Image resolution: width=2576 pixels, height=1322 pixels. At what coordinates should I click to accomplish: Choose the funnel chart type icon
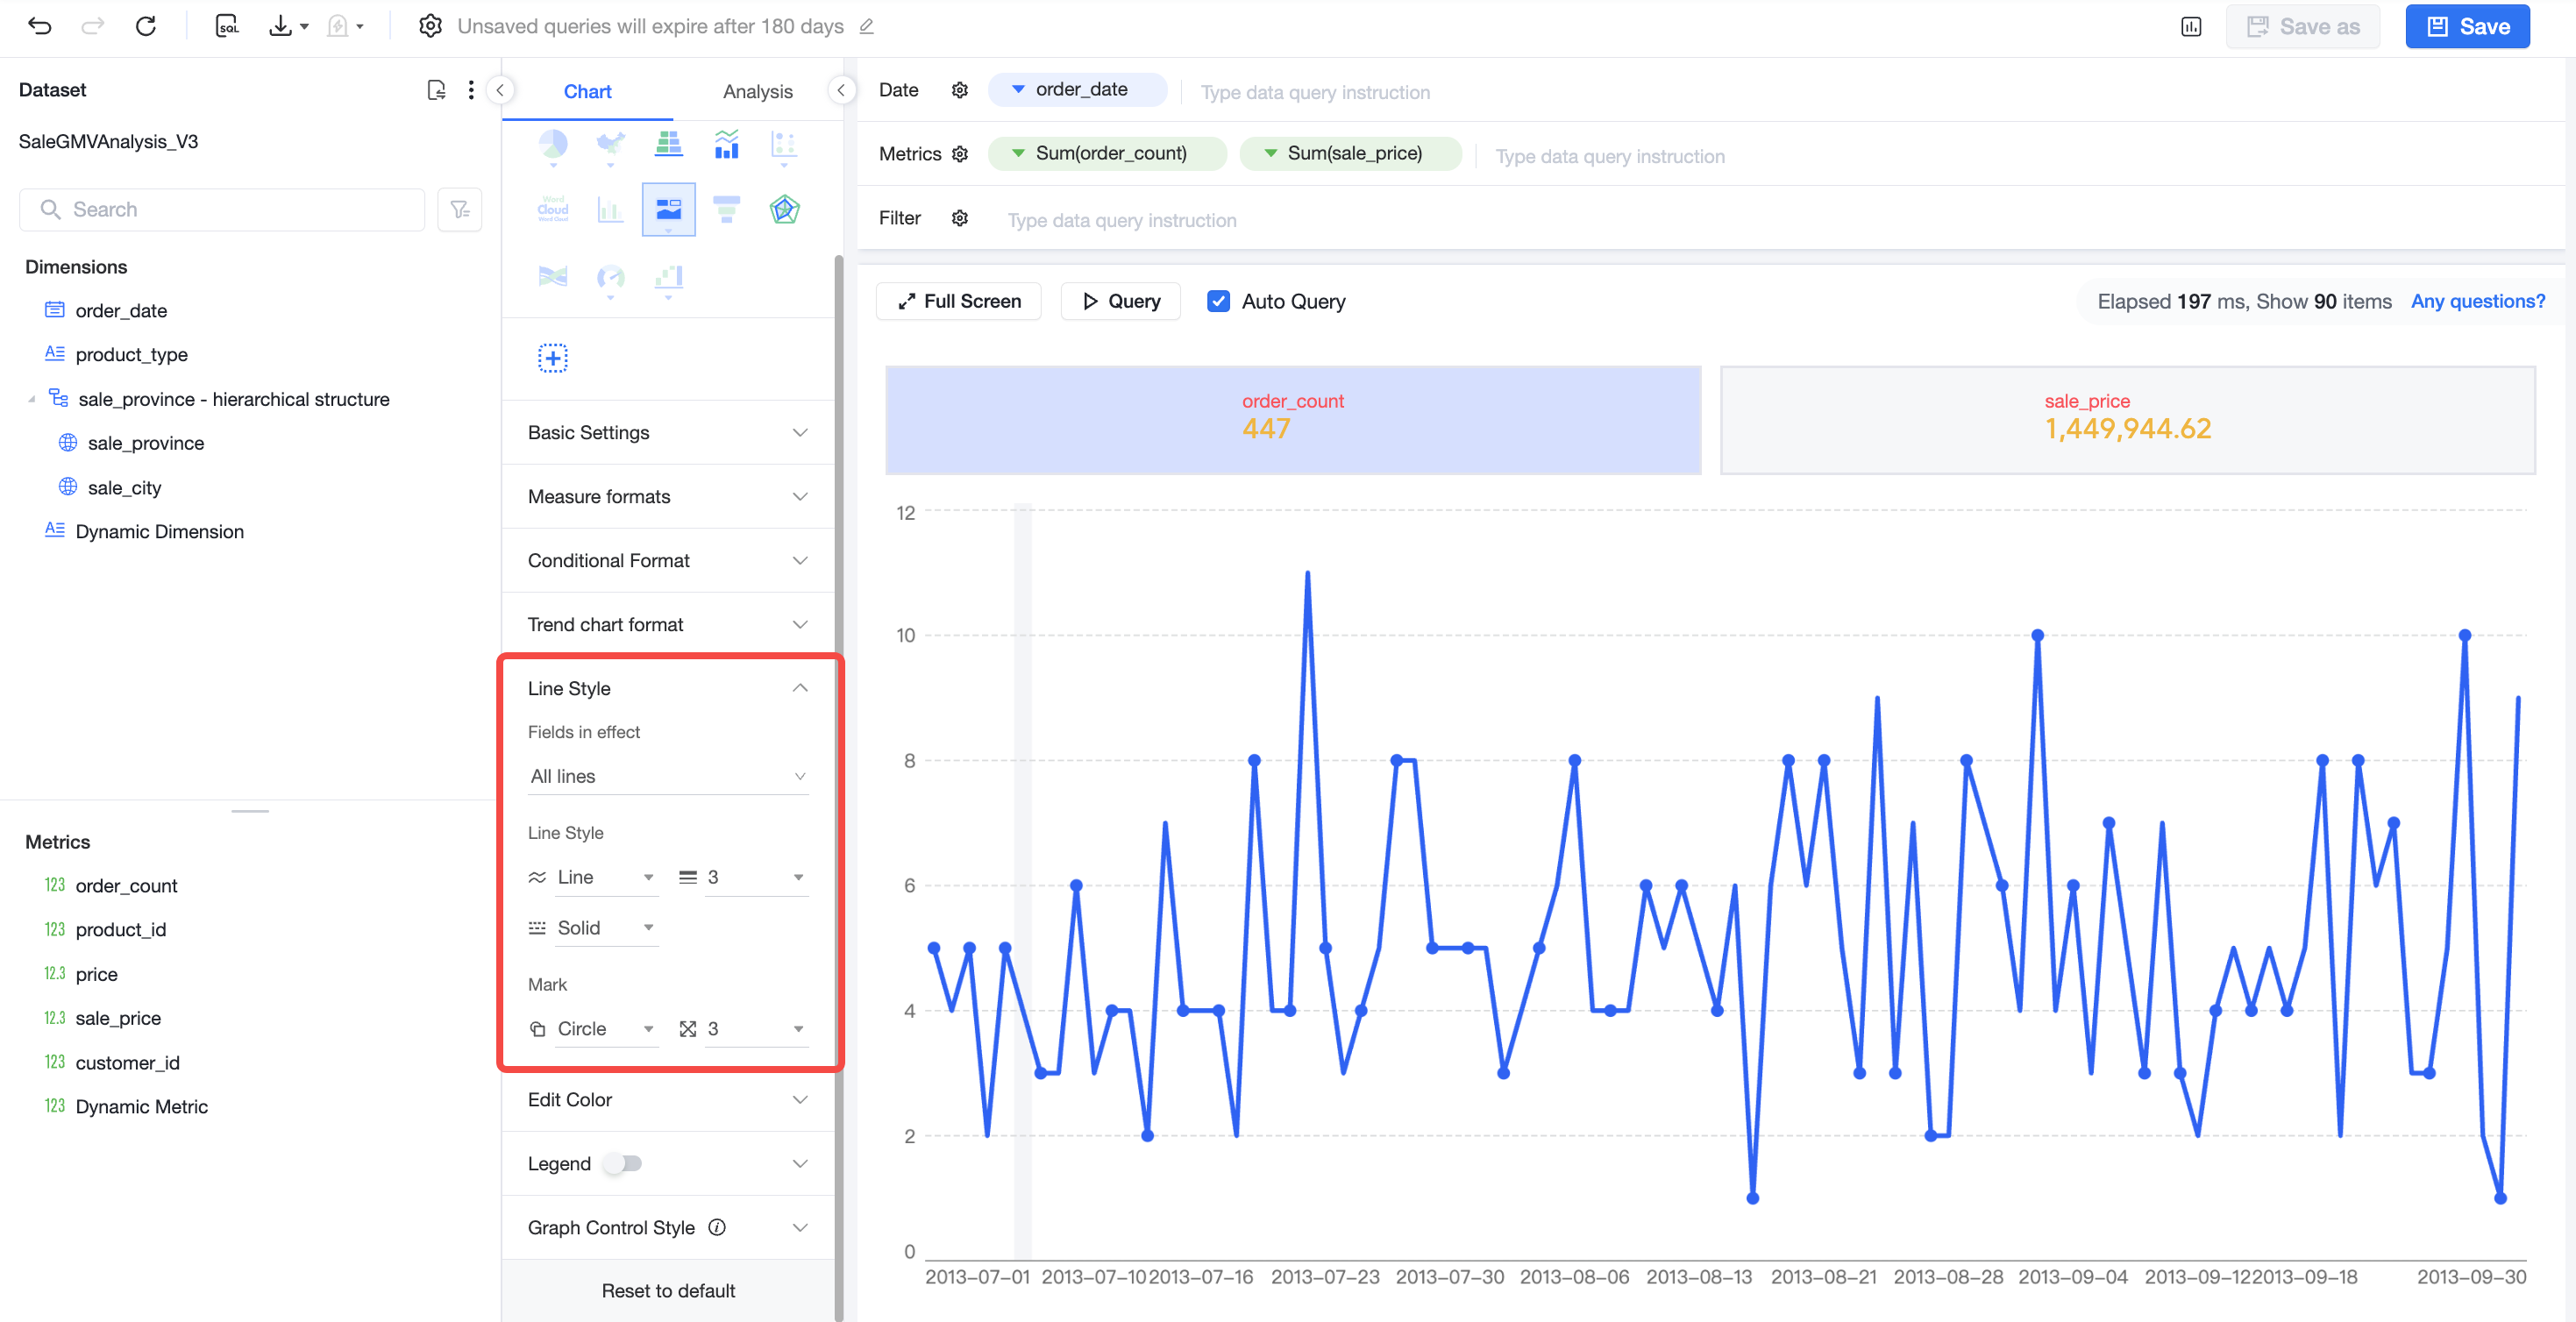726,209
